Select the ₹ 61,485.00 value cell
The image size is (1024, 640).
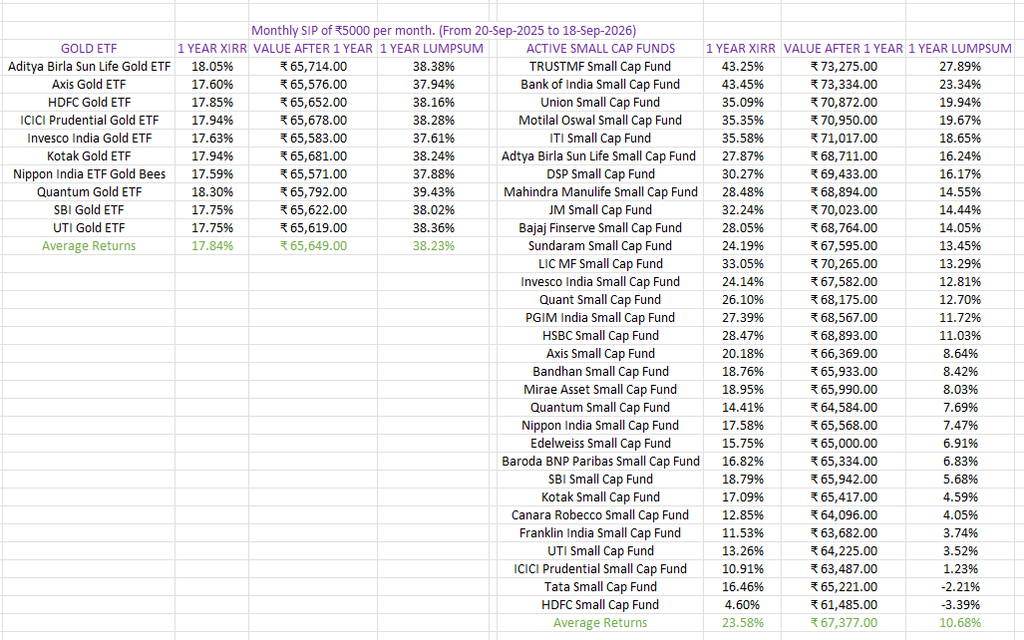pyautogui.click(x=844, y=605)
